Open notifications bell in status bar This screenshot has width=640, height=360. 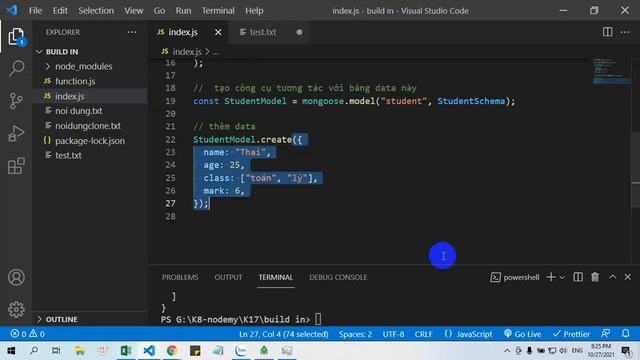point(625,333)
